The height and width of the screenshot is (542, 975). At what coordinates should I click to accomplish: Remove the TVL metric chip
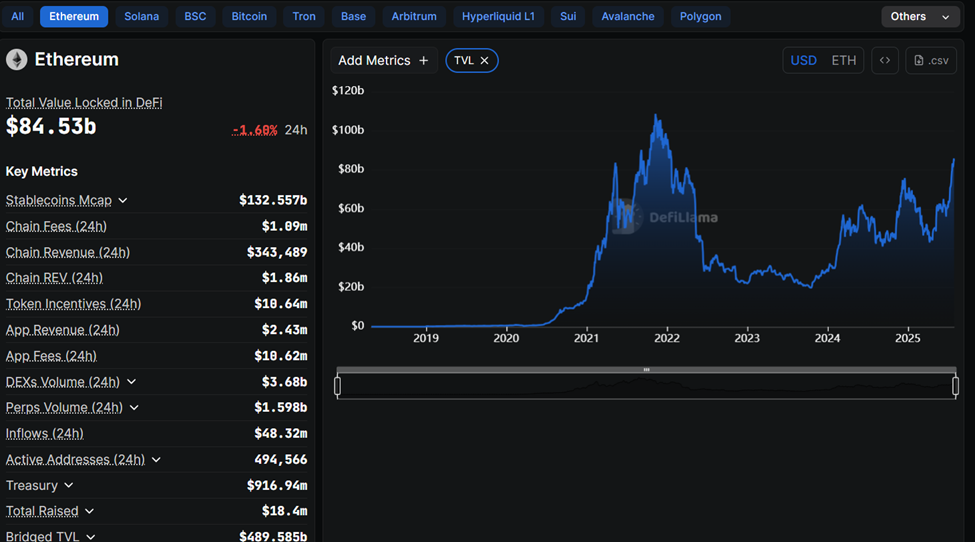pos(485,61)
